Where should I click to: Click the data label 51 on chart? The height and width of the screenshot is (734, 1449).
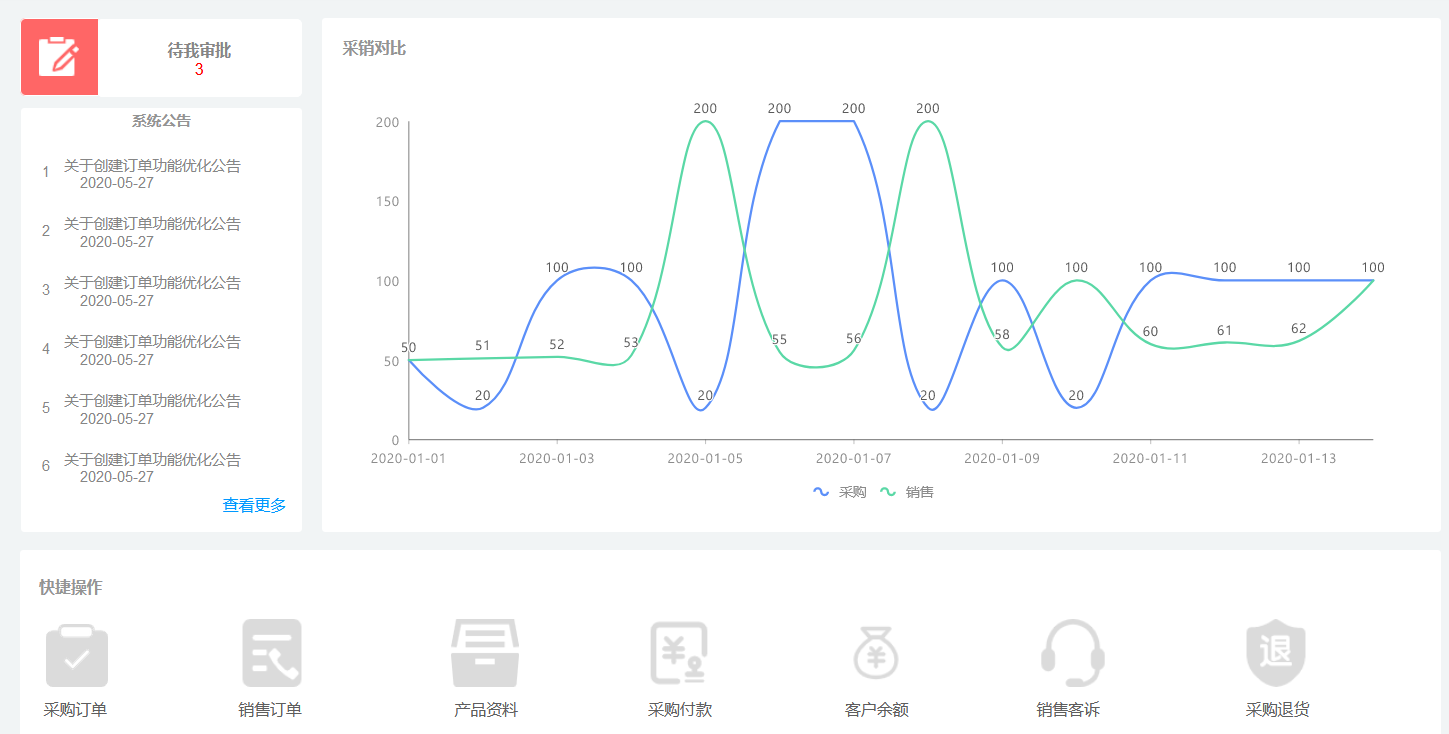click(483, 346)
